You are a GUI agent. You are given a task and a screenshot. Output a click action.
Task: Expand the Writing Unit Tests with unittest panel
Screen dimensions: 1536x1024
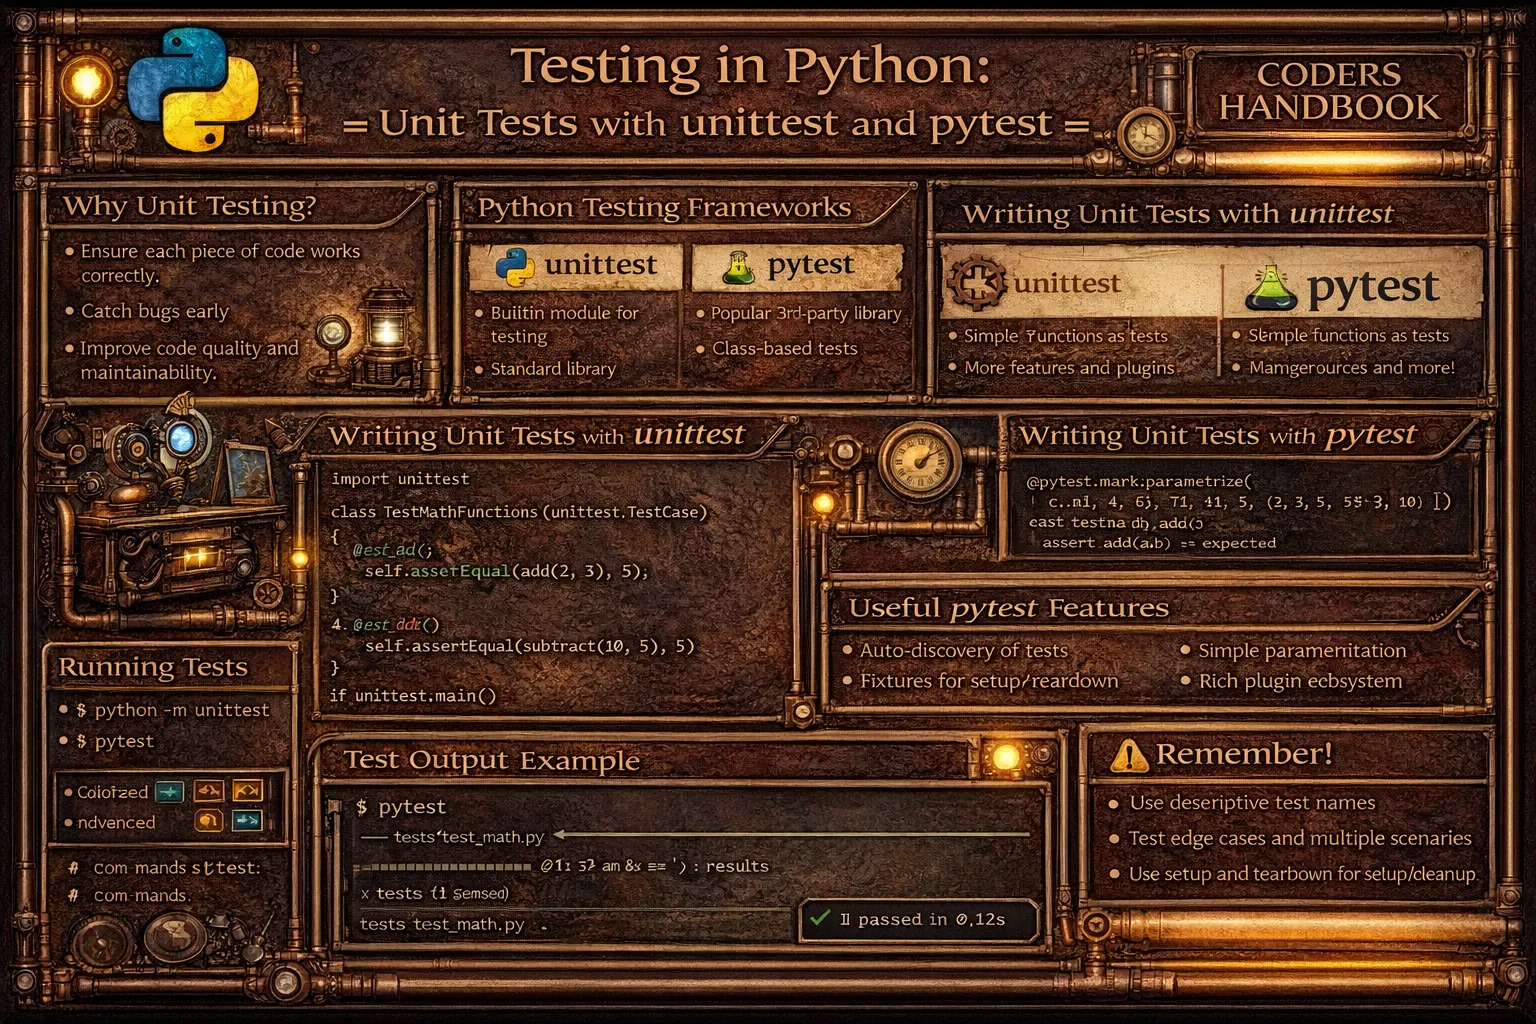tap(537, 435)
